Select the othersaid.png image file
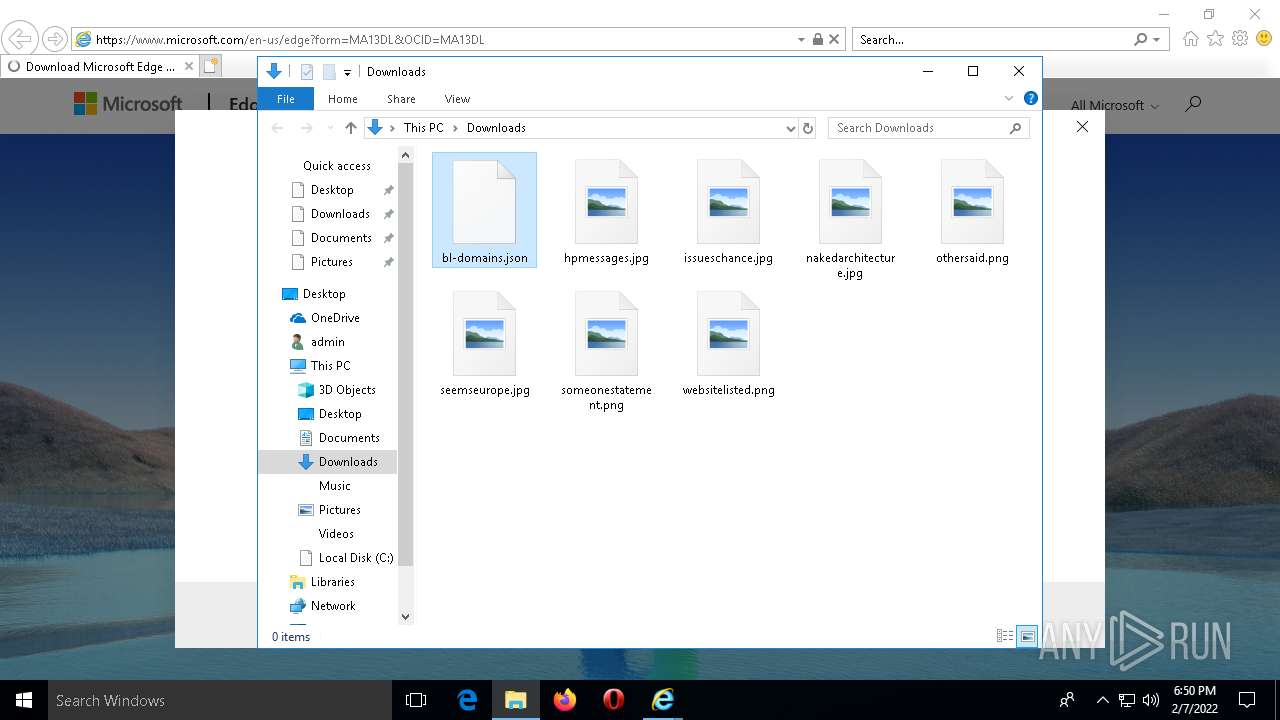Screen dimensions: 1280x720 972,210
